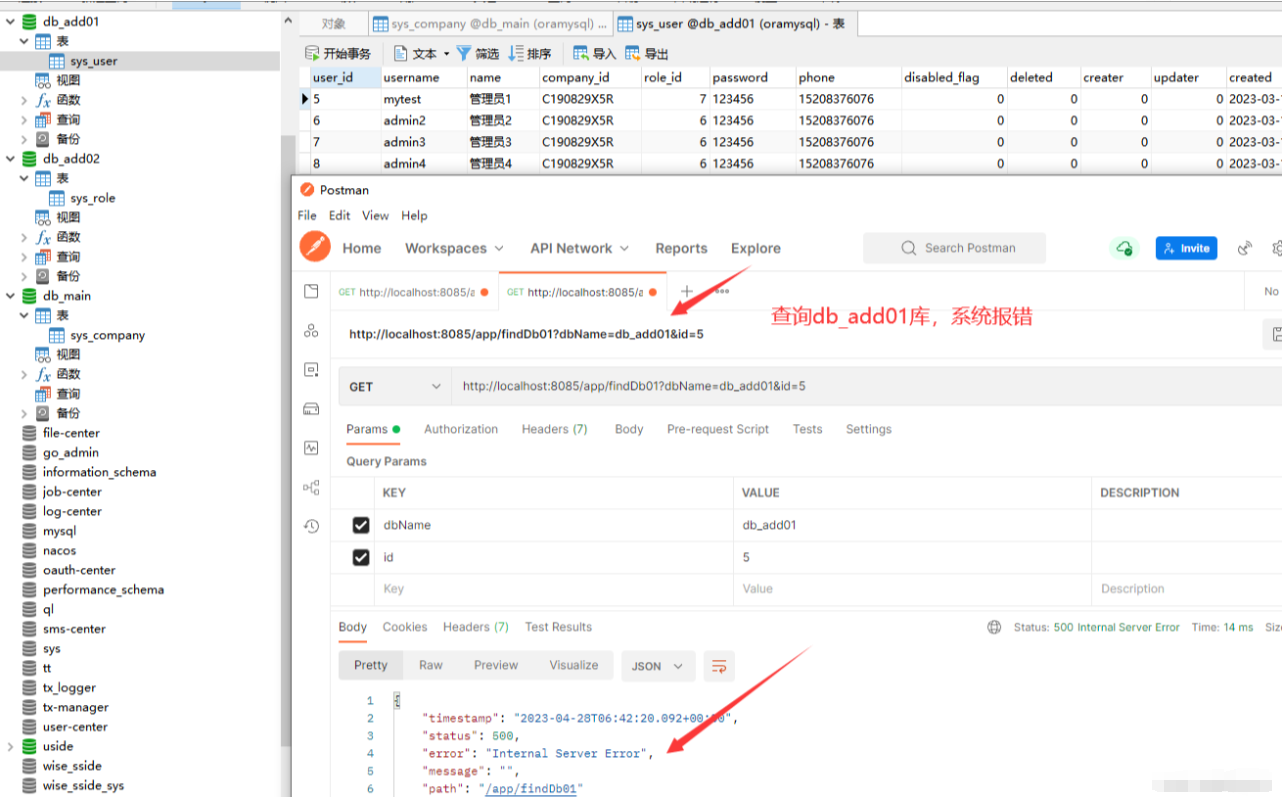Open Monitors icon in Postman sidebar
This screenshot has width=1282, height=797.
click(x=312, y=448)
